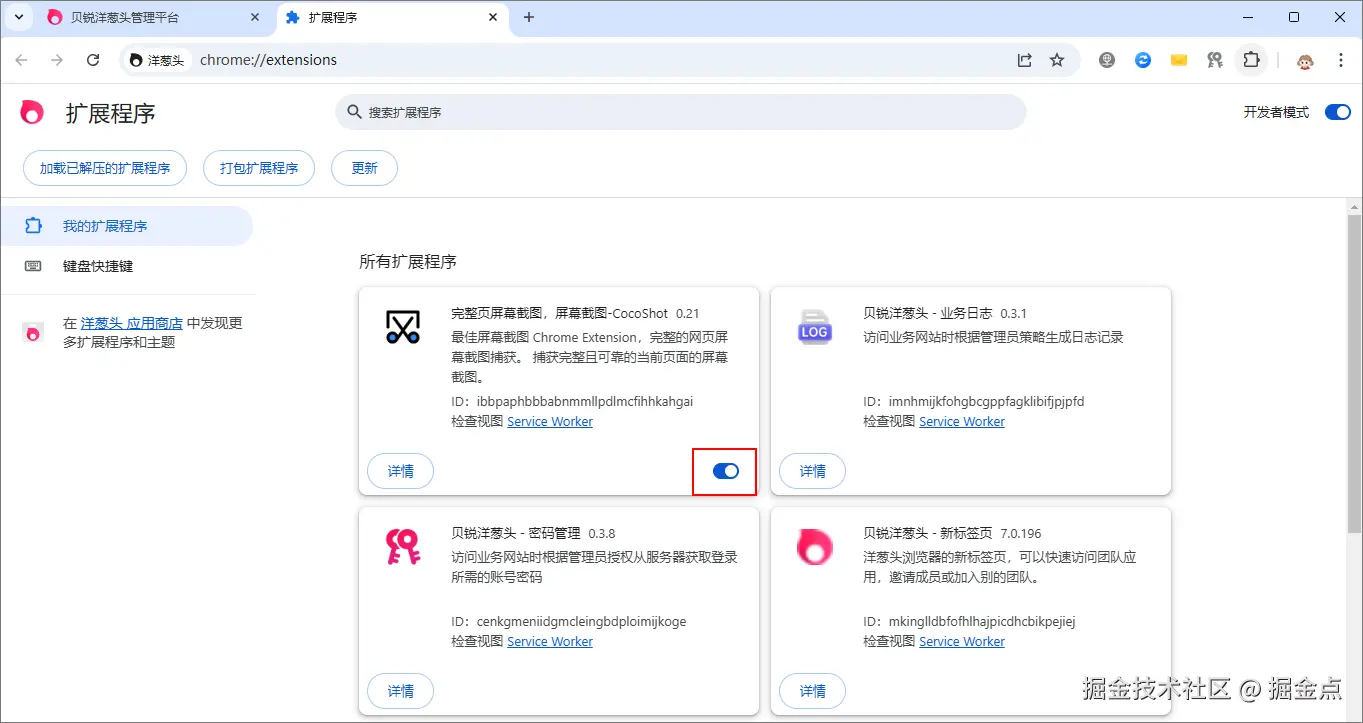
Task: Click the LOG icon of 贝锐洋葱头 - 业务日志
Action: point(814,327)
